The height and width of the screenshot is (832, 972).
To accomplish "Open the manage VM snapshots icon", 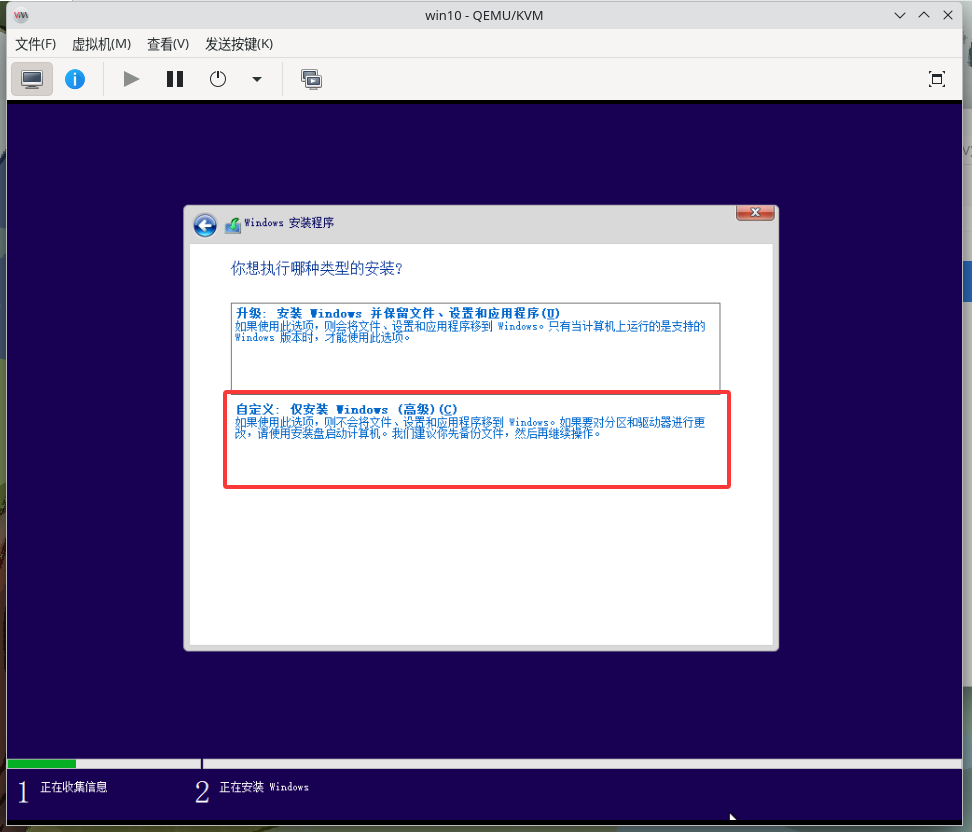I will [311, 79].
